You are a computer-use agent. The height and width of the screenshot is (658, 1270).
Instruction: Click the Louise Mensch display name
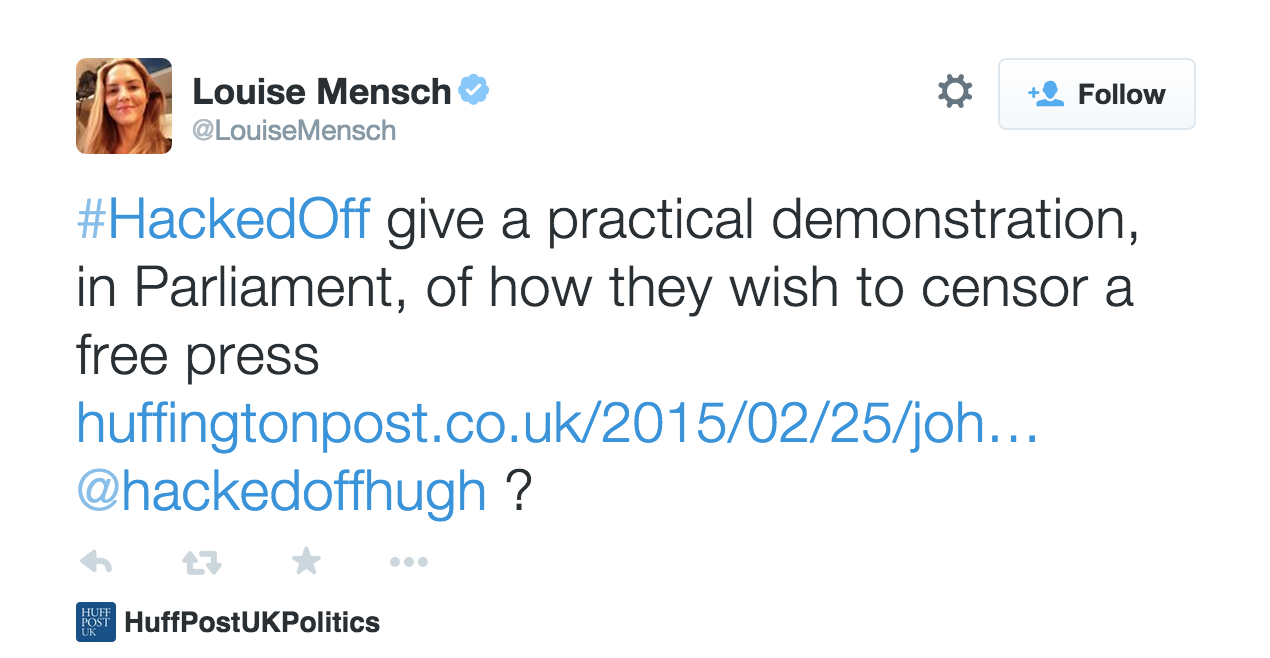(321, 92)
